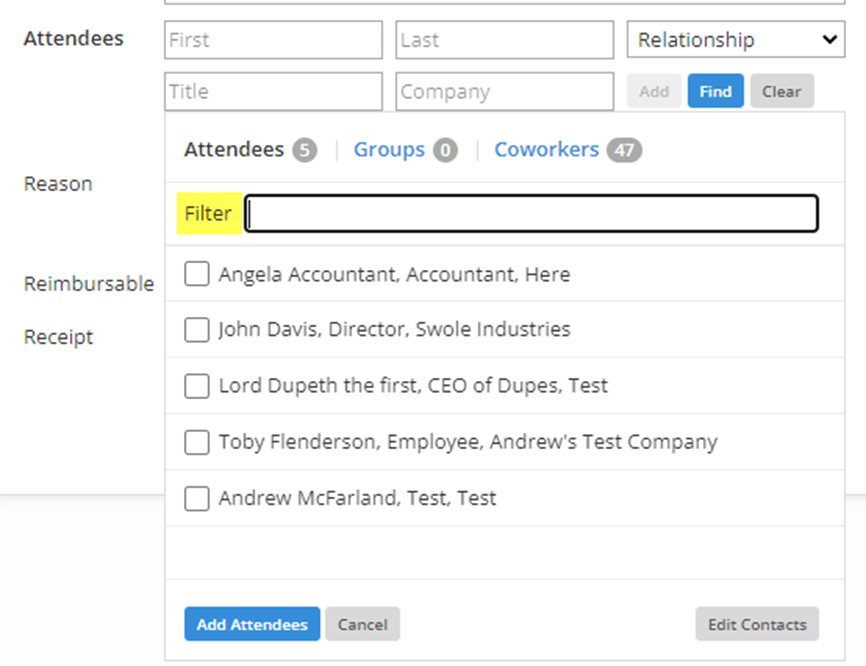Click the Last name field
The image size is (866, 666).
(504, 40)
